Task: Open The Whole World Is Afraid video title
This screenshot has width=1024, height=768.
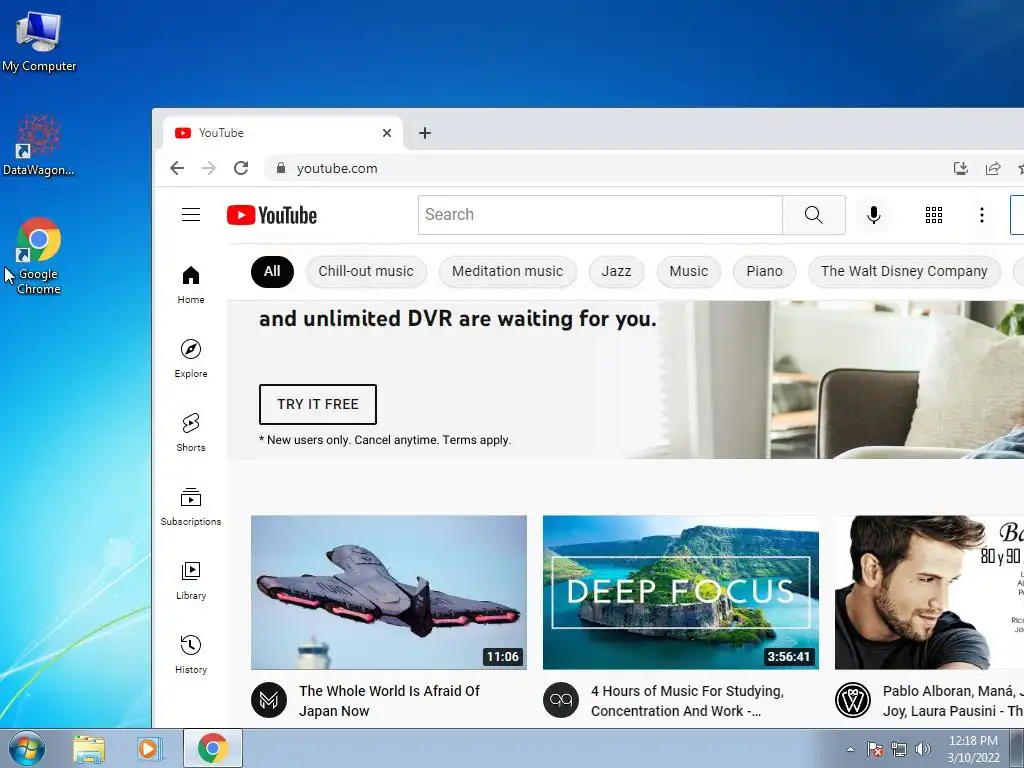Action: (389, 701)
